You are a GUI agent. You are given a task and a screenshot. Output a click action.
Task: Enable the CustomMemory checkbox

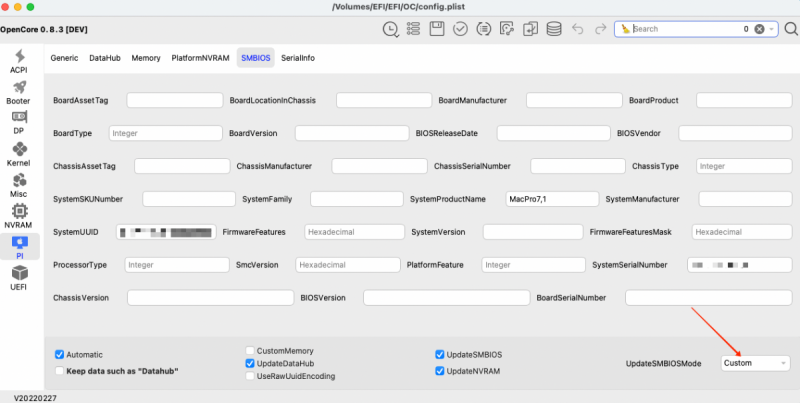coord(249,351)
